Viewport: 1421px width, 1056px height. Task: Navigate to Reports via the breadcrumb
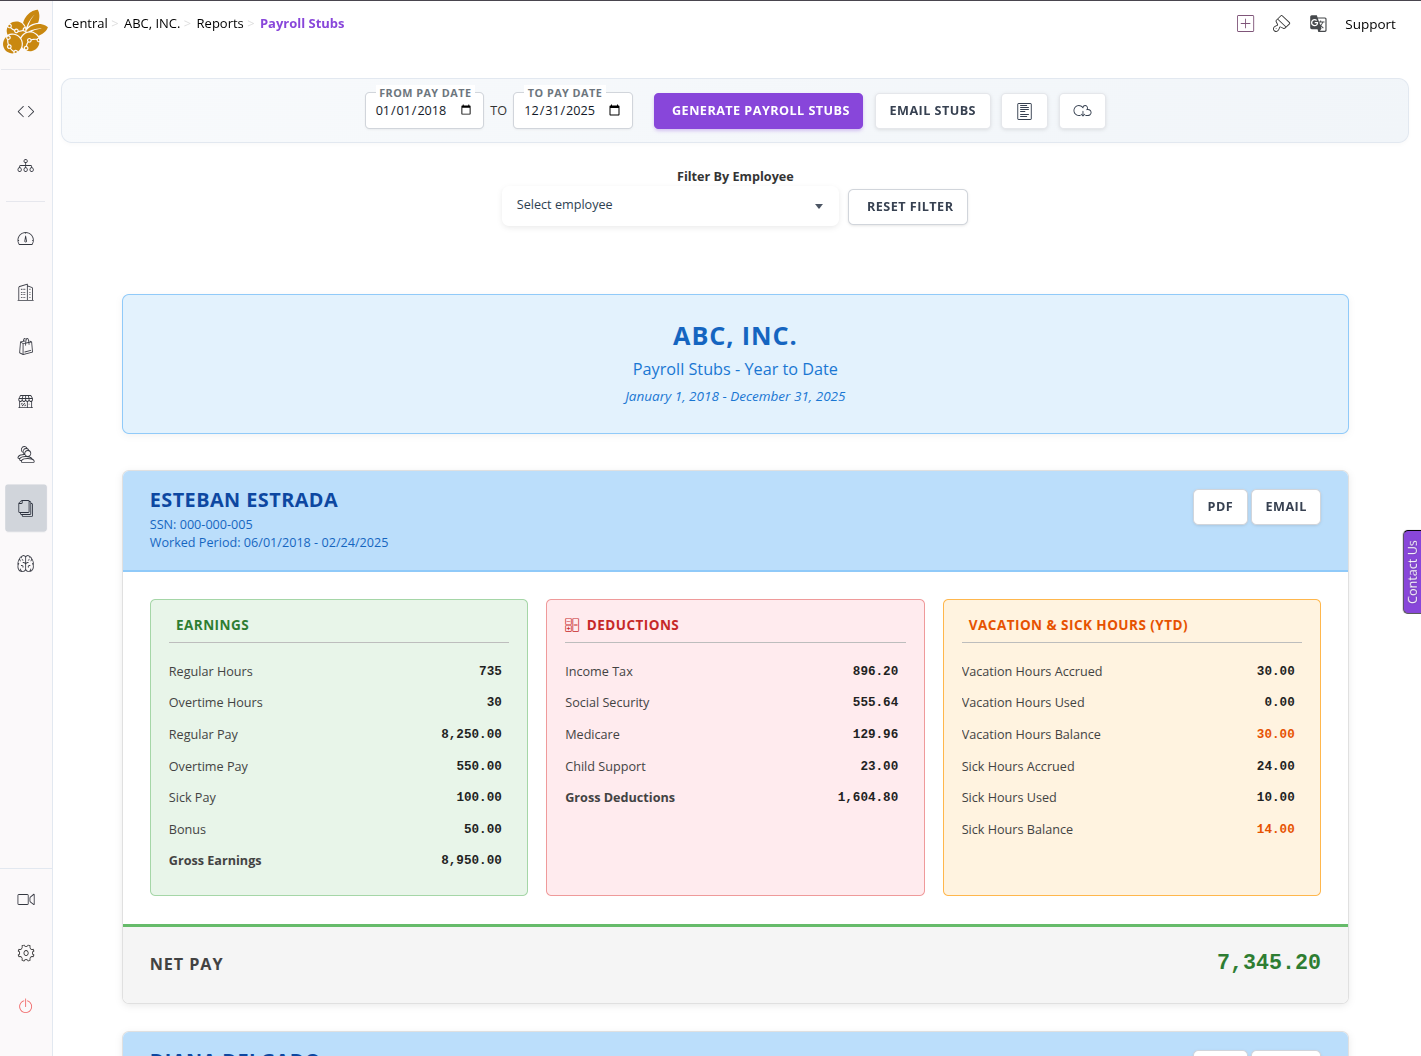tap(220, 23)
